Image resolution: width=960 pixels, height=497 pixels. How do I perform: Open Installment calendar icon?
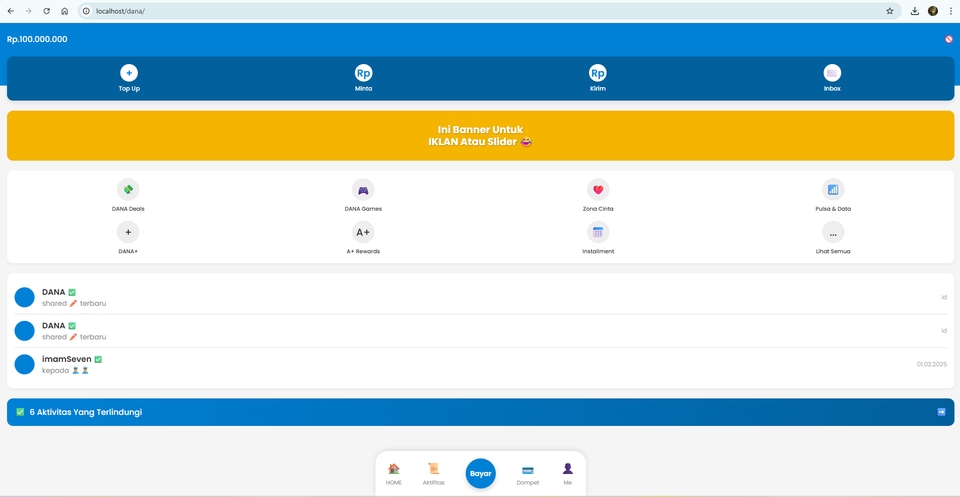(598, 233)
